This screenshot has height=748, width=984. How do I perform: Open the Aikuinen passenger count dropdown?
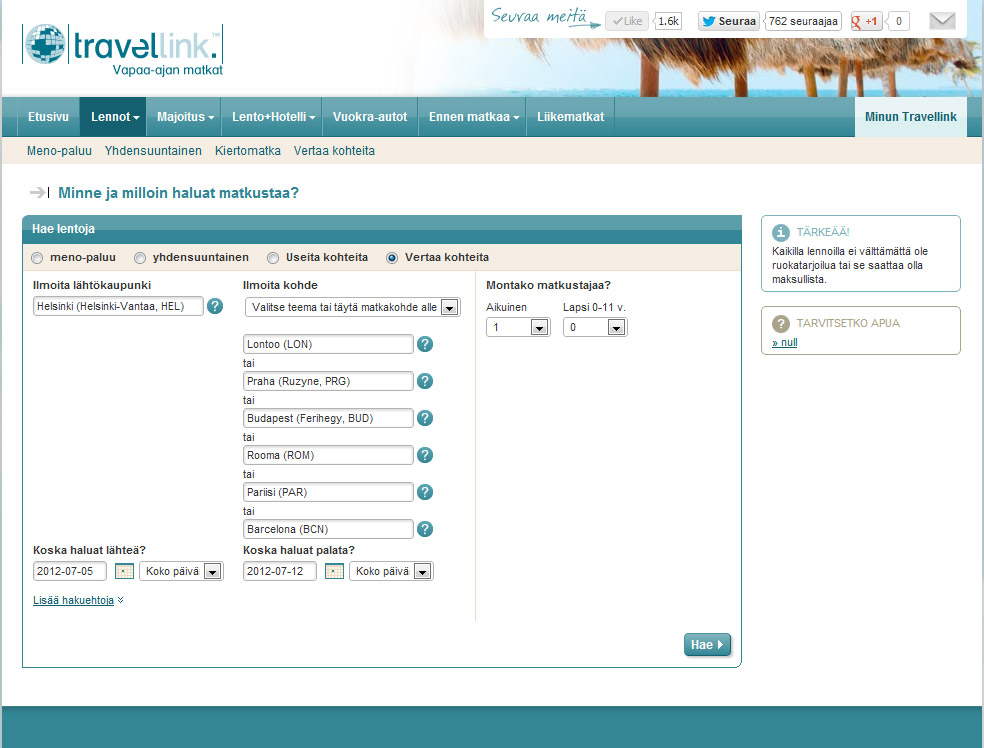click(518, 327)
